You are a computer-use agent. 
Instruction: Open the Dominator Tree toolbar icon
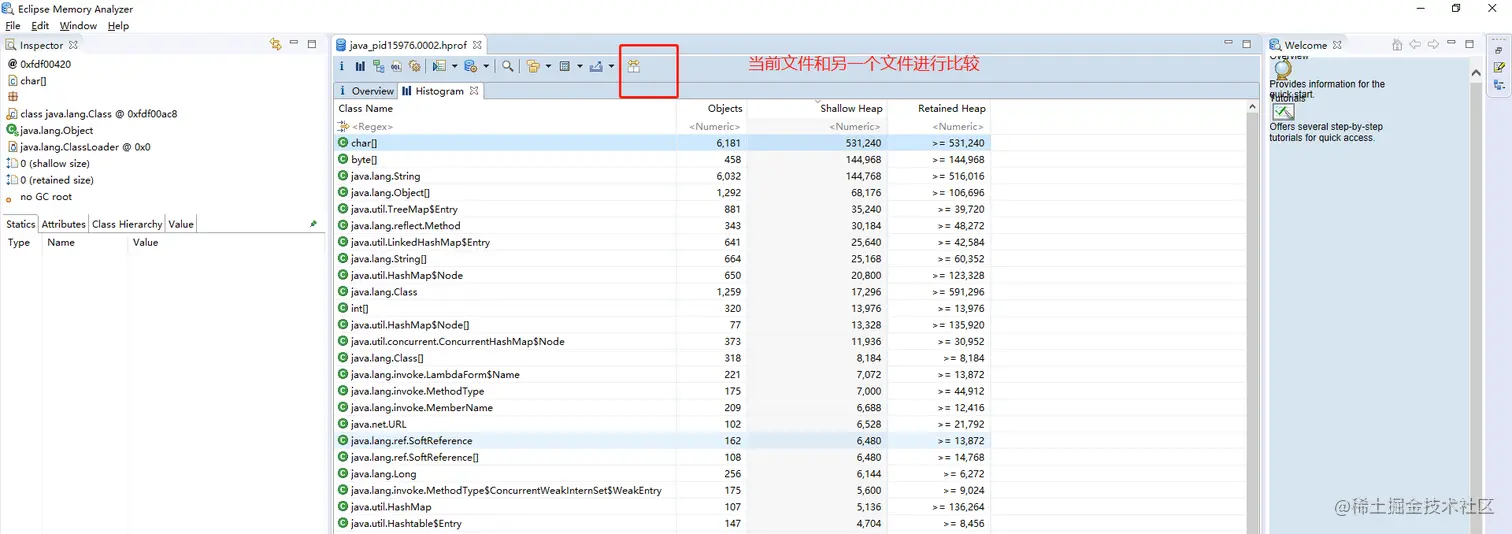click(379, 66)
